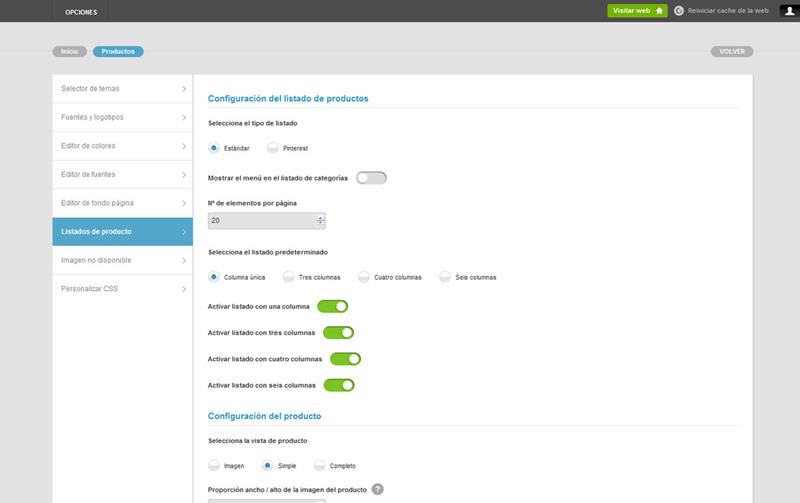
Task: Select the Pinterest listing type
Action: pos(273,148)
